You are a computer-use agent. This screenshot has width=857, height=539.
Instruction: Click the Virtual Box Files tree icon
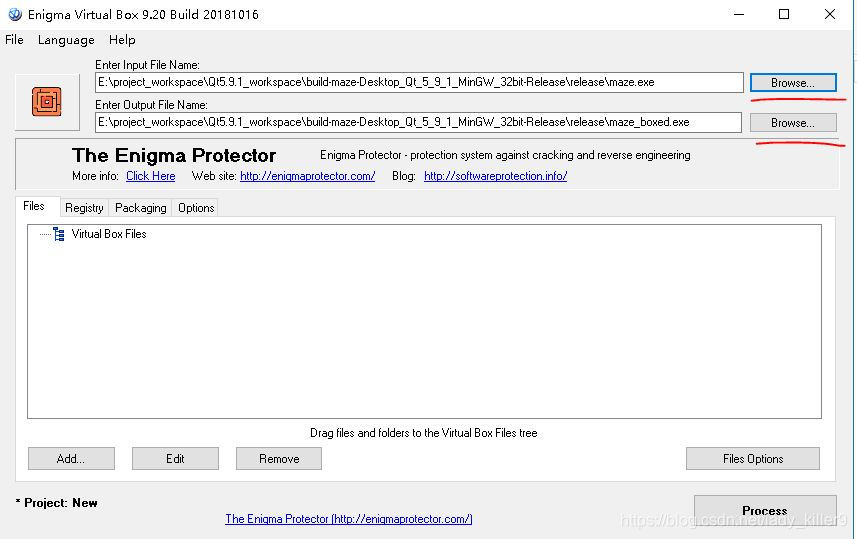click(x=59, y=234)
